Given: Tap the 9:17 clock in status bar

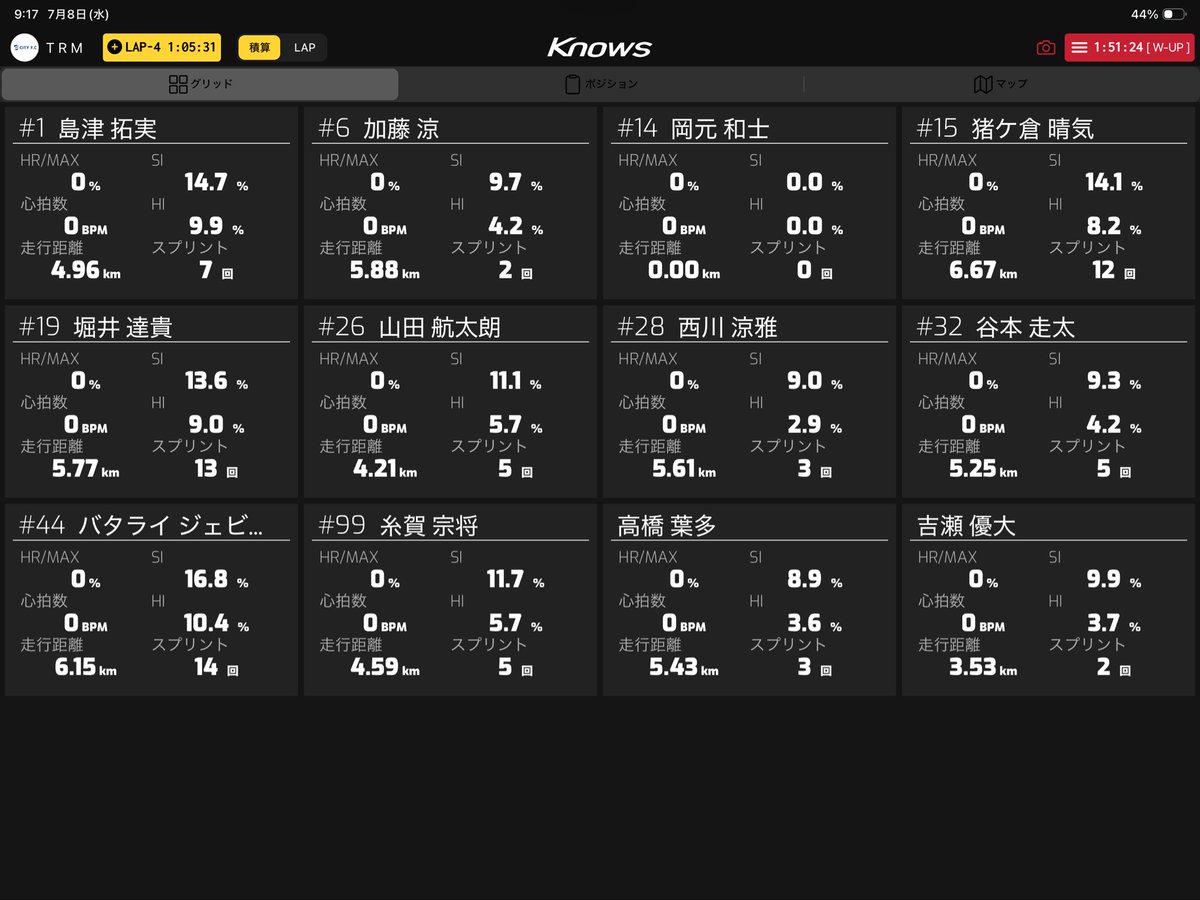Looking at the screenshot, I should click(x=26, y=14).
